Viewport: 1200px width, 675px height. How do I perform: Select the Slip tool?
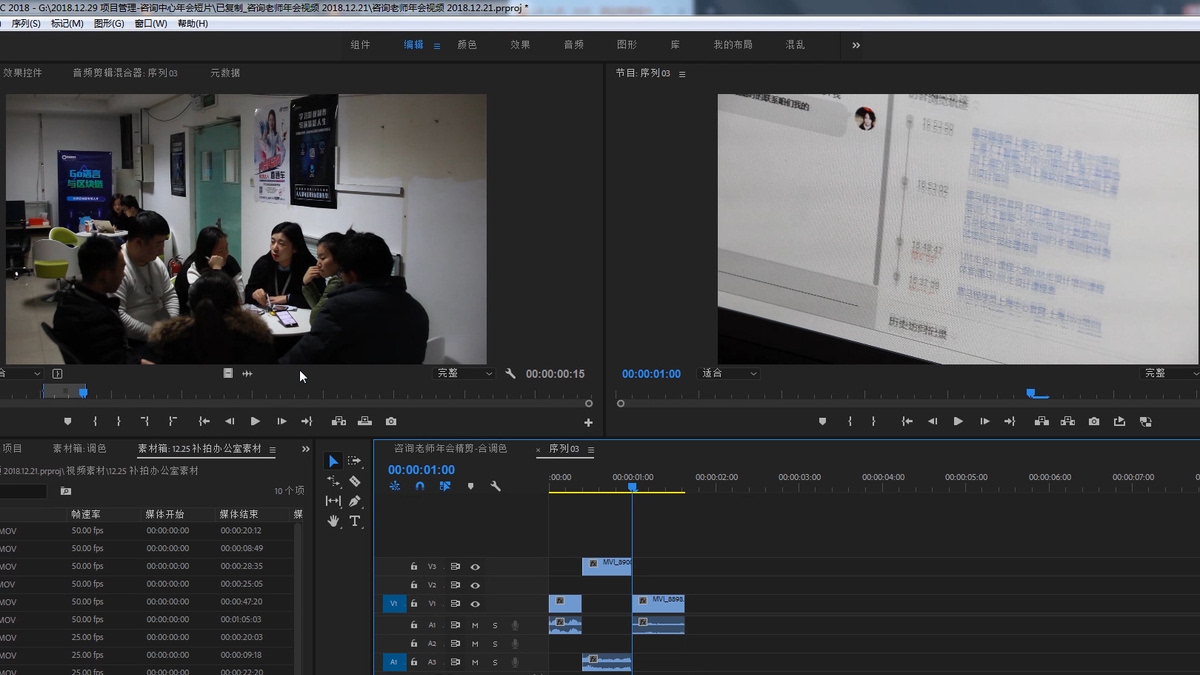[333, 501]
